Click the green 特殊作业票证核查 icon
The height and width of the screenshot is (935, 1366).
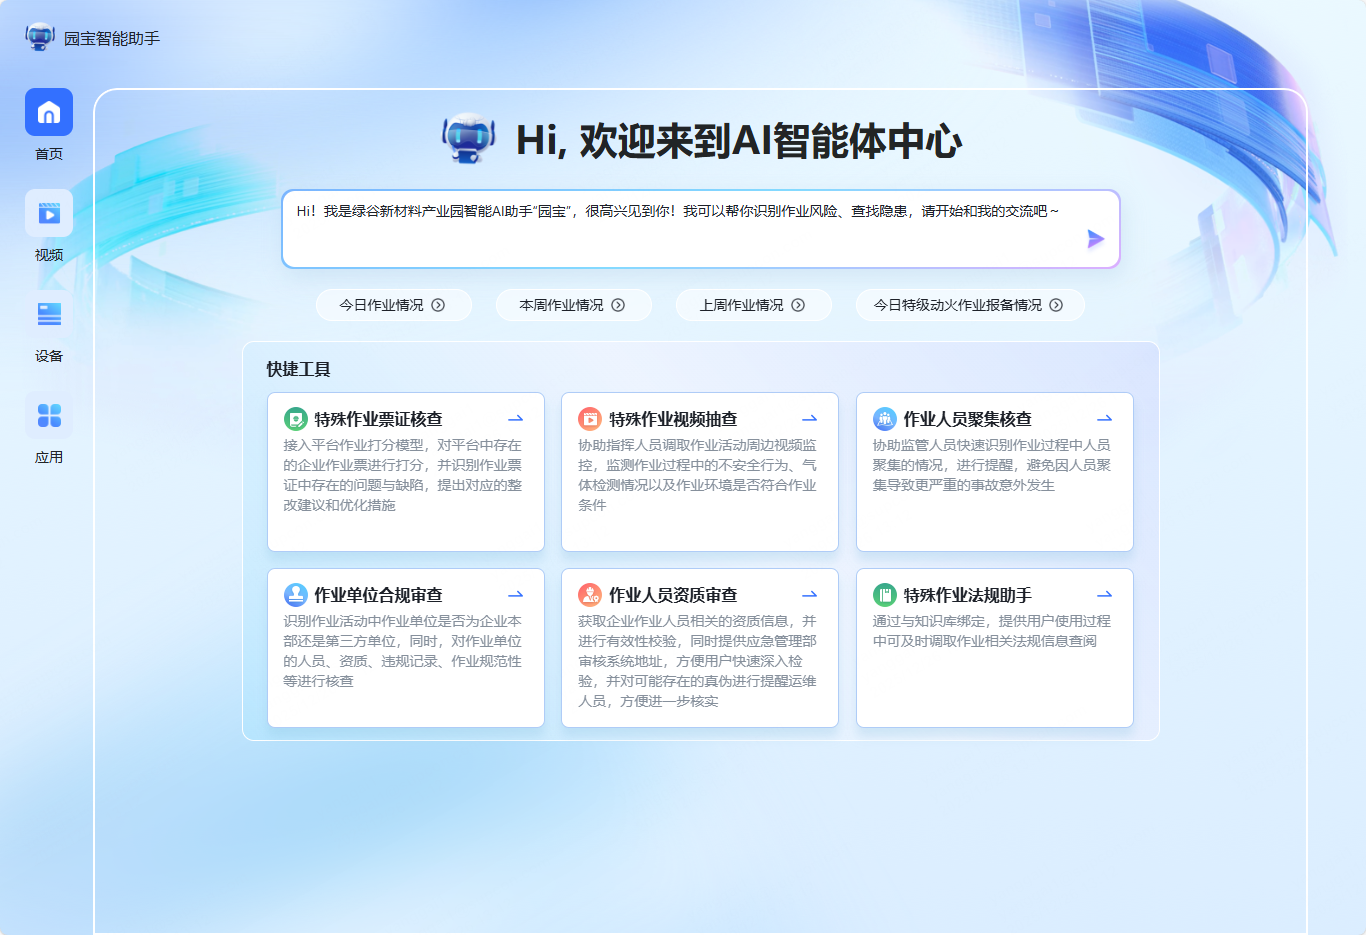296,419
